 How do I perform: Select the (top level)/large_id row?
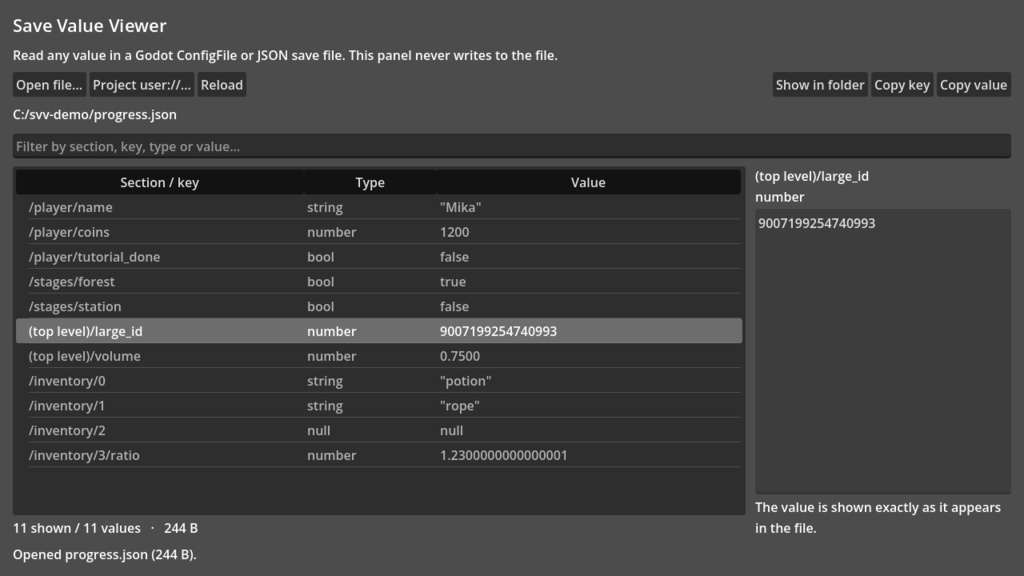pos(379,331)
